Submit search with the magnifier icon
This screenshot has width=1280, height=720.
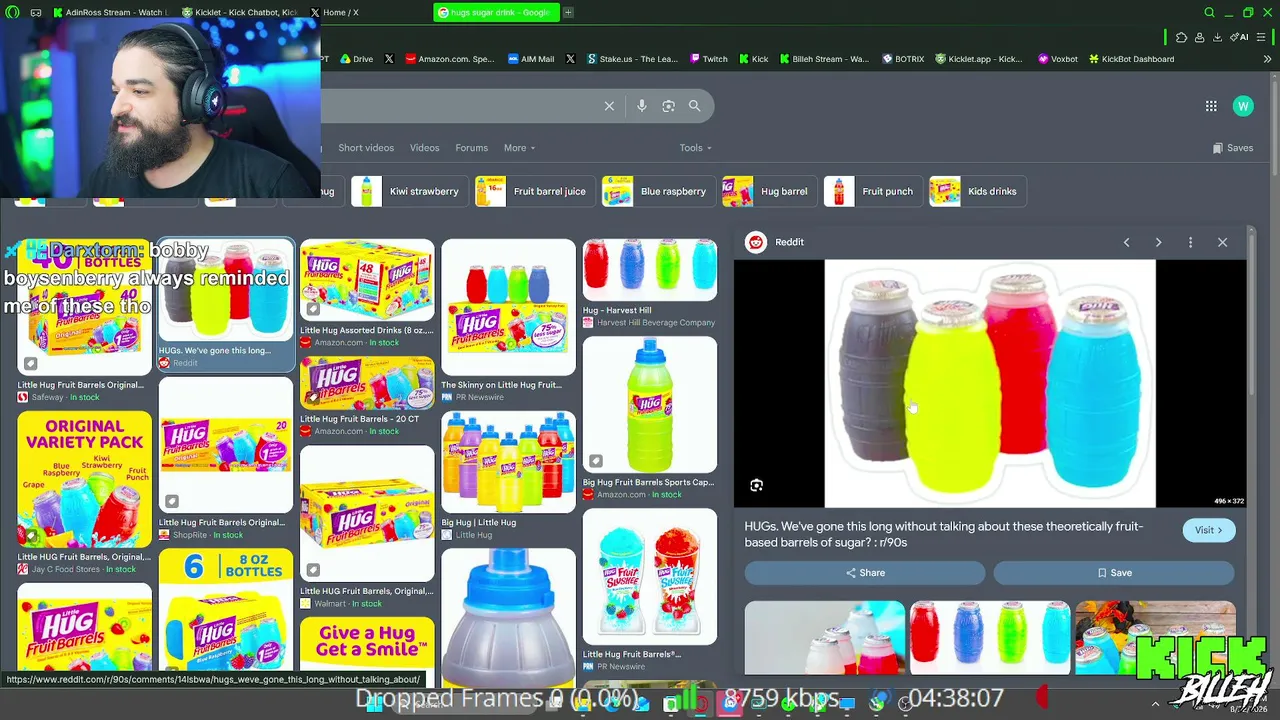coord(694,106)
